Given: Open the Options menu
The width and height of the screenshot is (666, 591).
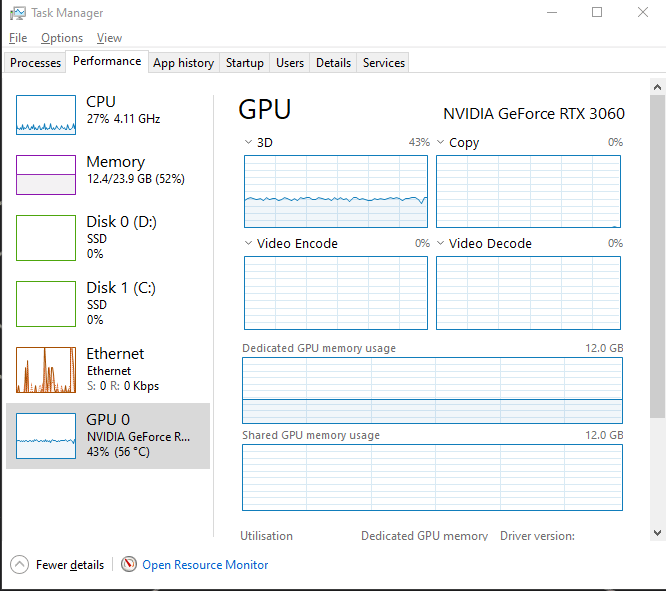Looking at the screenshot, I should [x=62, y=38].
